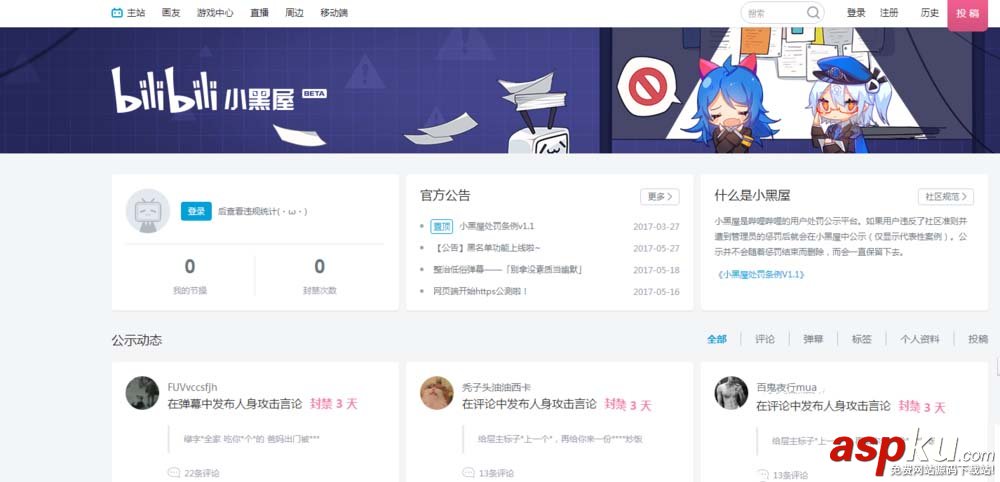1000x482 pixels.
Task: Open the pinned 小黑屋处罚条例v1.1 announcement
Action: [x=497, y=226]
